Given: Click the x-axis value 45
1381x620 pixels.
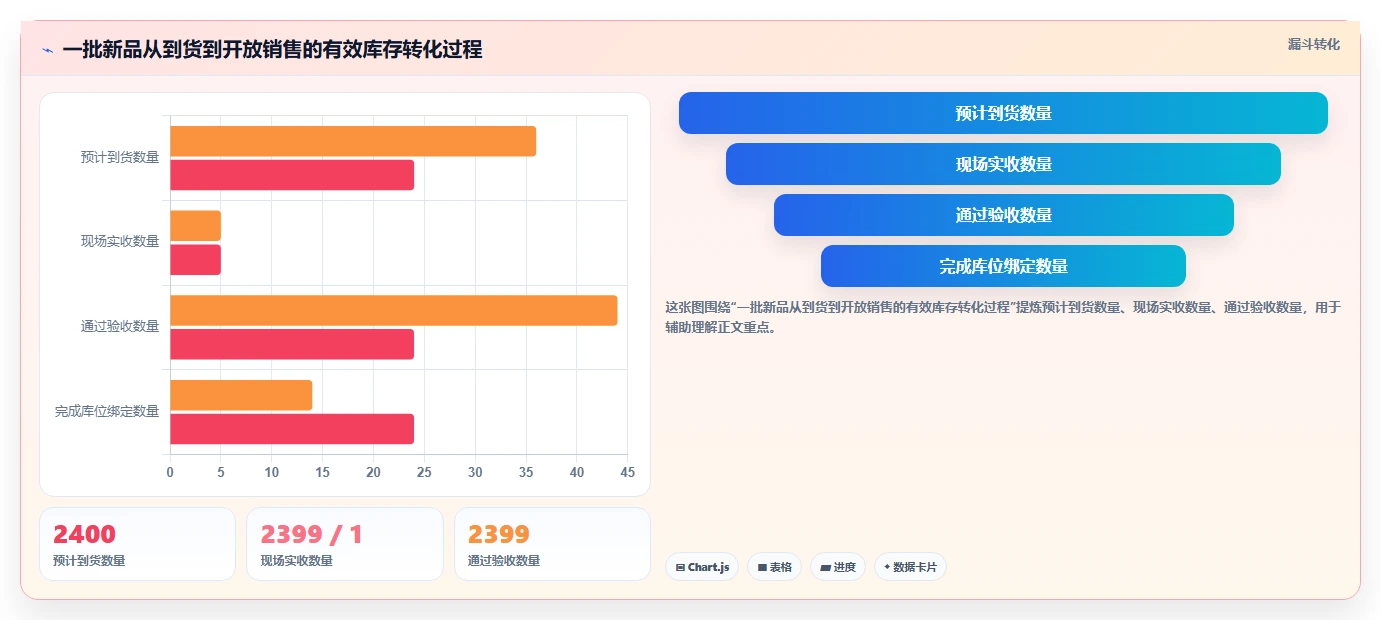Looking at the screenshot, I should (x=628, y=472).
